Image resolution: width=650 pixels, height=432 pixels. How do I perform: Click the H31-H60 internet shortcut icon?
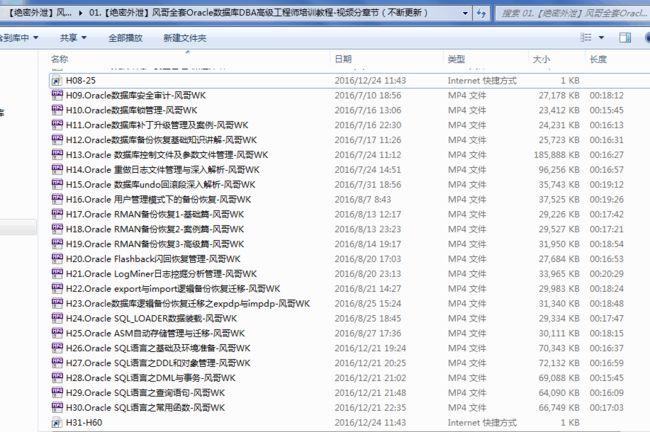(x=56, y=423)
